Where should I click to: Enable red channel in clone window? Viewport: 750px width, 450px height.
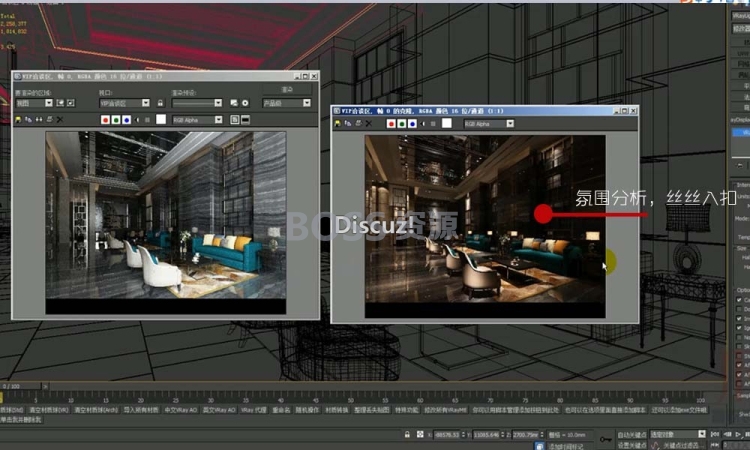391,123
